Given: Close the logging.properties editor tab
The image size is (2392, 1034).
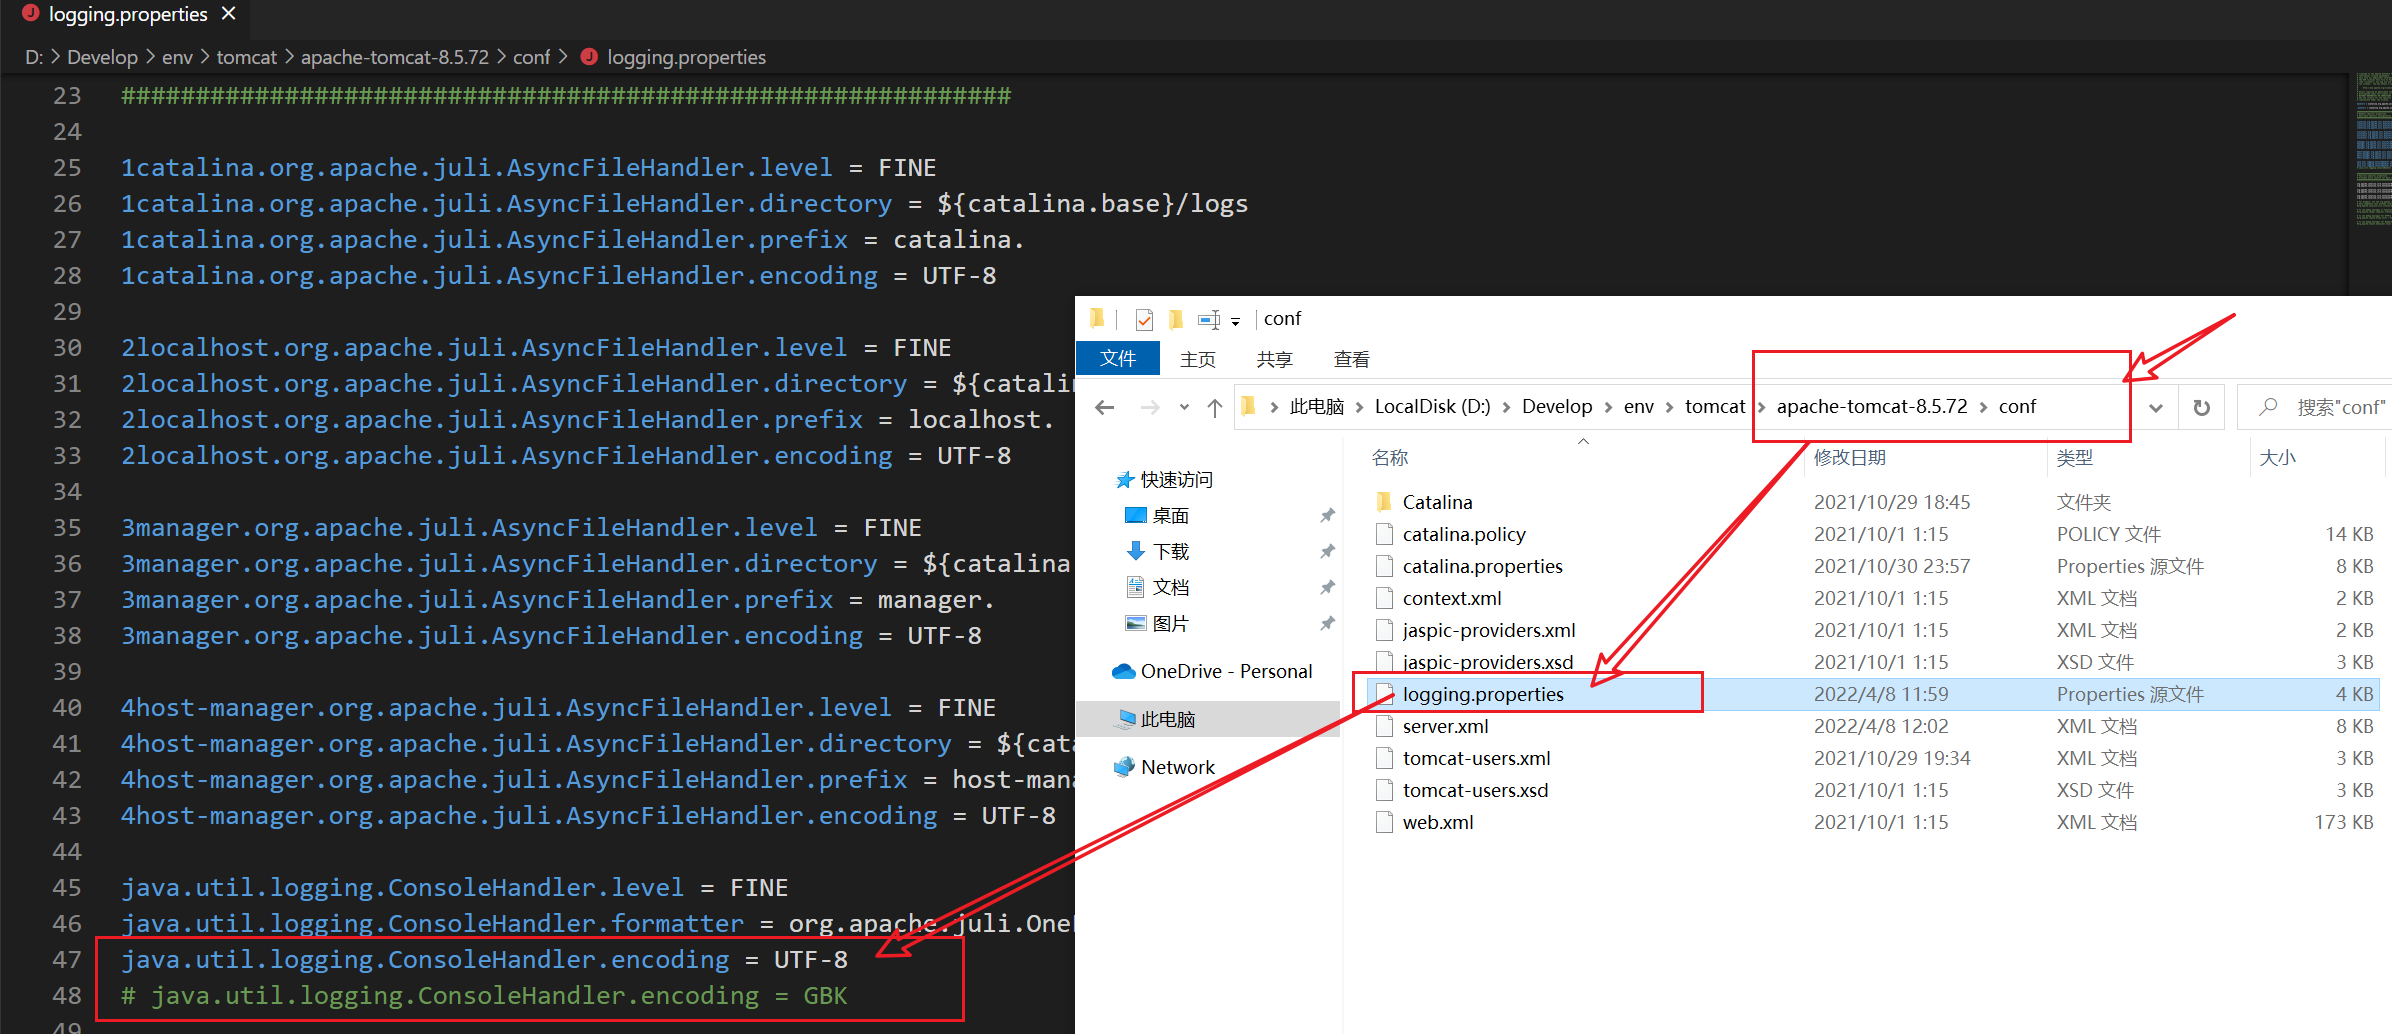Looking at the screenshot, I should 229,14.
